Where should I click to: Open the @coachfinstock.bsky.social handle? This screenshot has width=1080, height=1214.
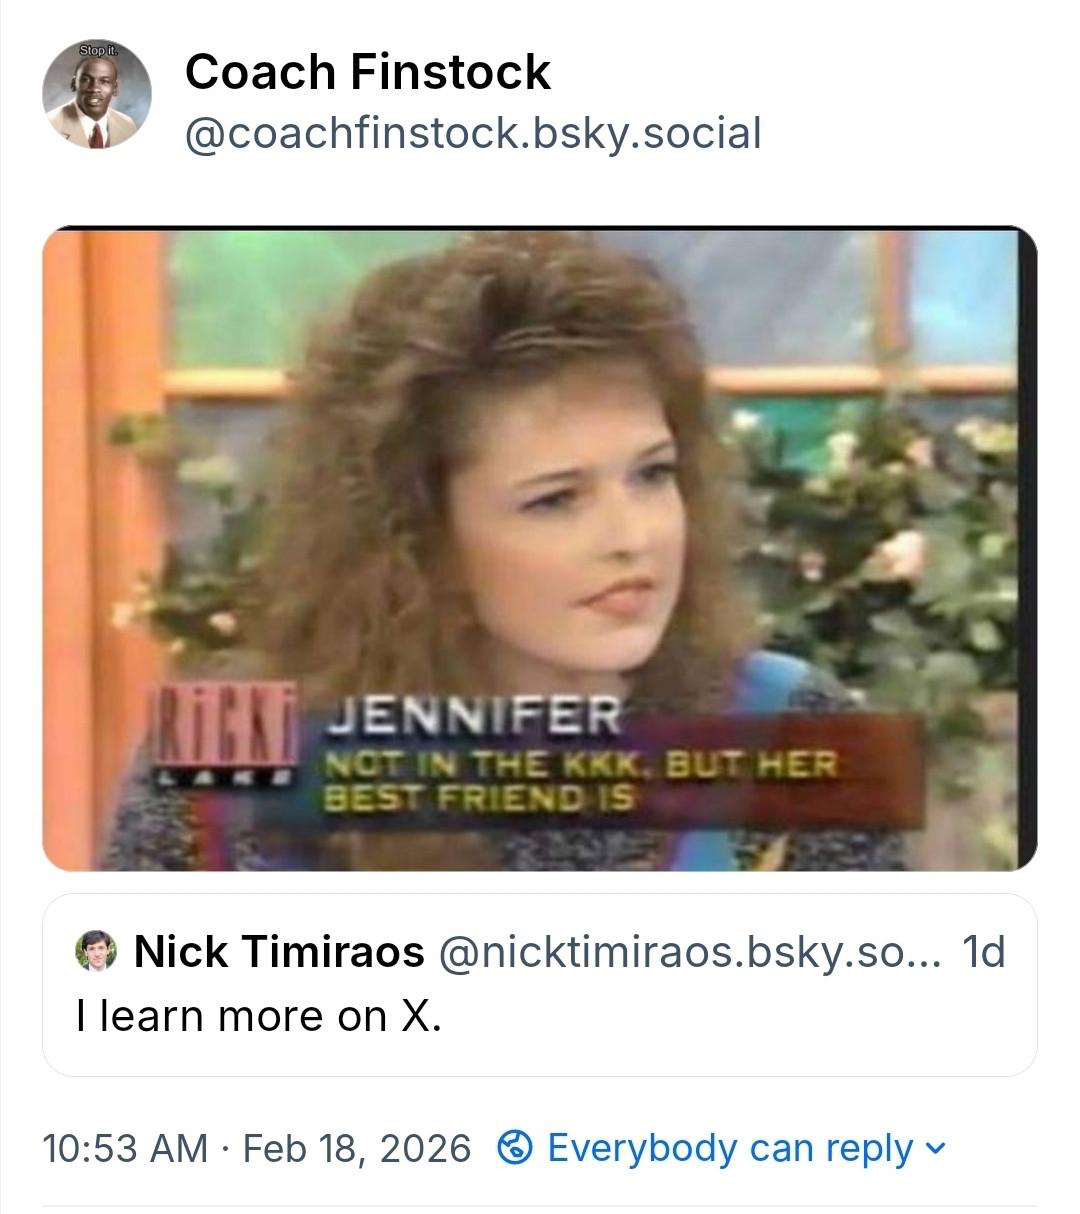pos(472,133)
